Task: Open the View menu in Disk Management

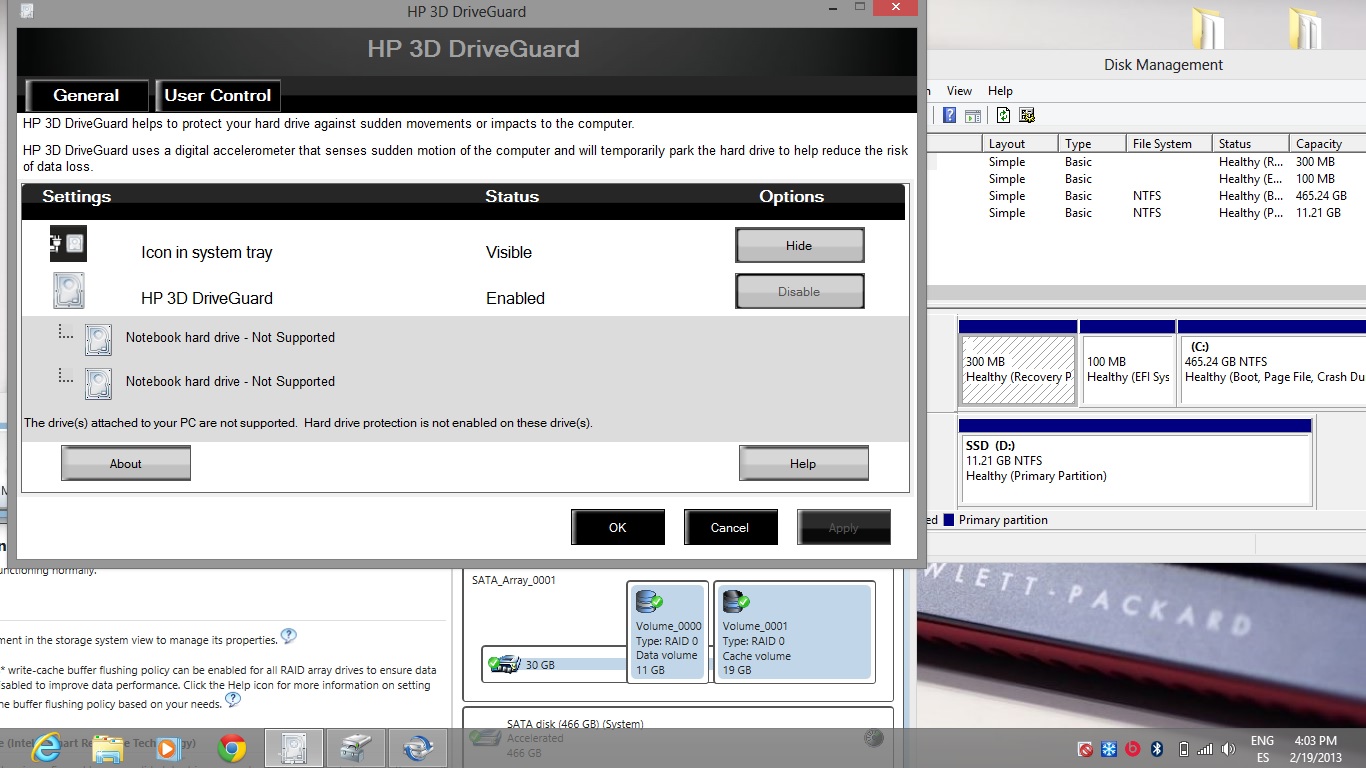Action: click(x=959, y=91)
